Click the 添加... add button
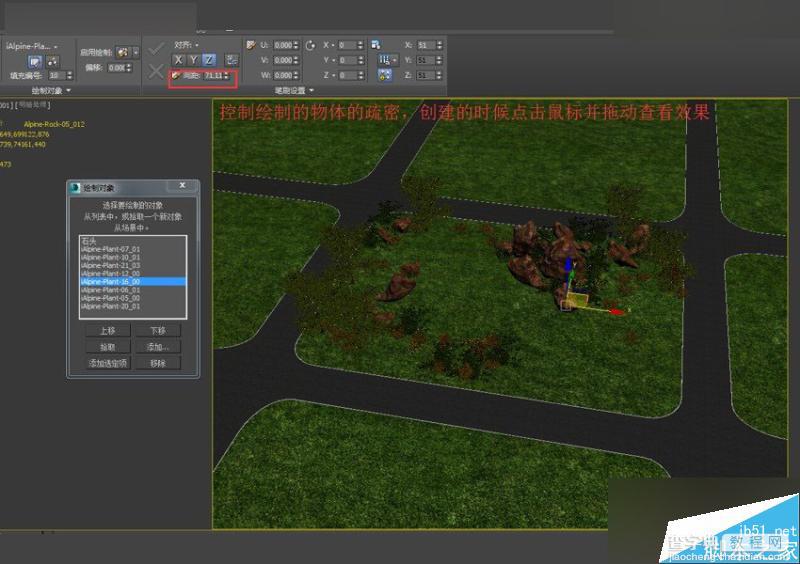This screenshot has height=564, width=800. coord(158,347)
